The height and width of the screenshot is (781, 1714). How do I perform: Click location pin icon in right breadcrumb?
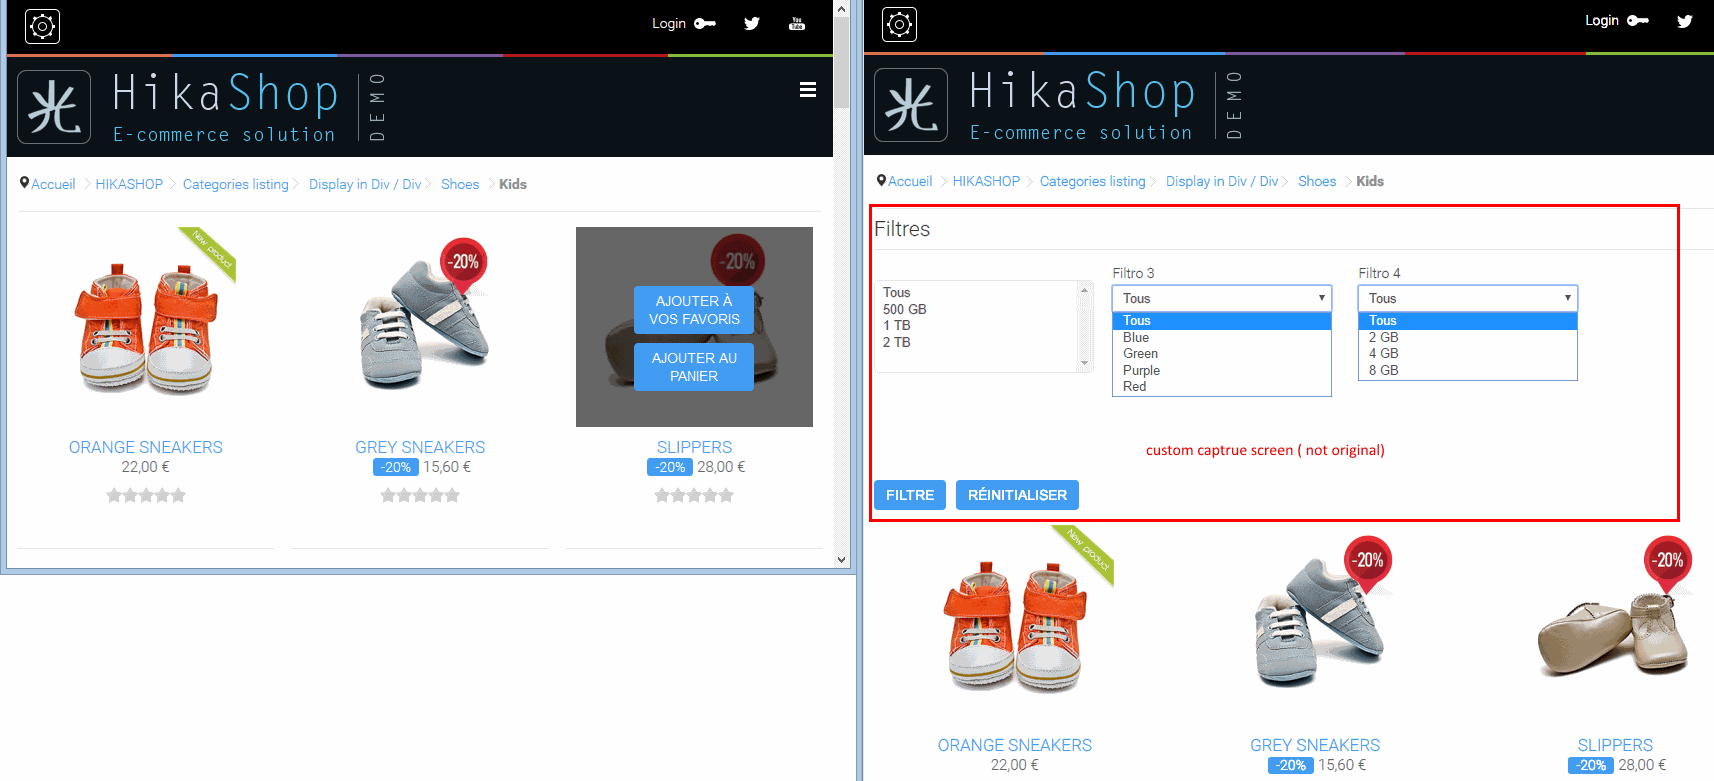click(882, 180)
